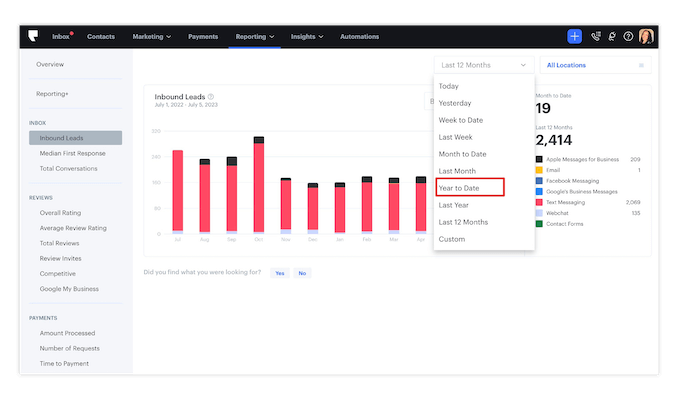The image size is (680, 400).
Task: Click the blue plus create button
Action: click(x=575, y=37)
